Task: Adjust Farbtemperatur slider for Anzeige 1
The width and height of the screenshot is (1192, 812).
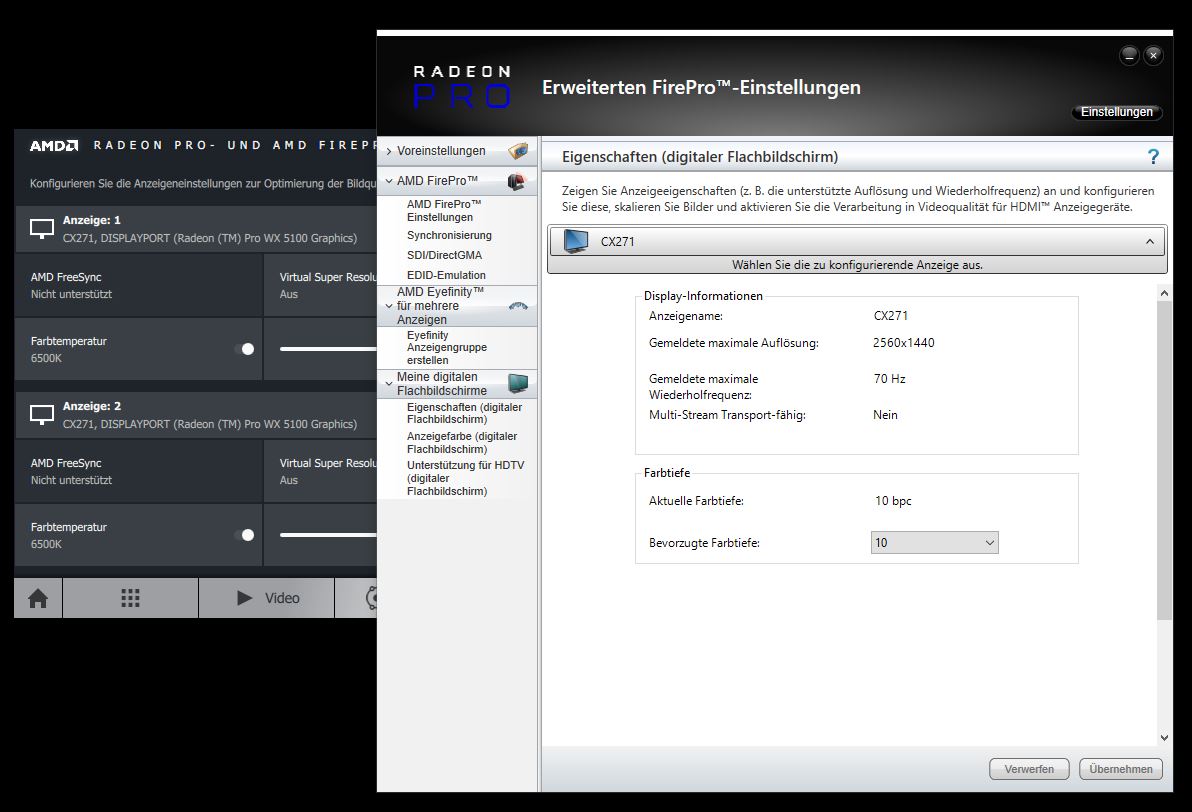Action: (328, 349)
